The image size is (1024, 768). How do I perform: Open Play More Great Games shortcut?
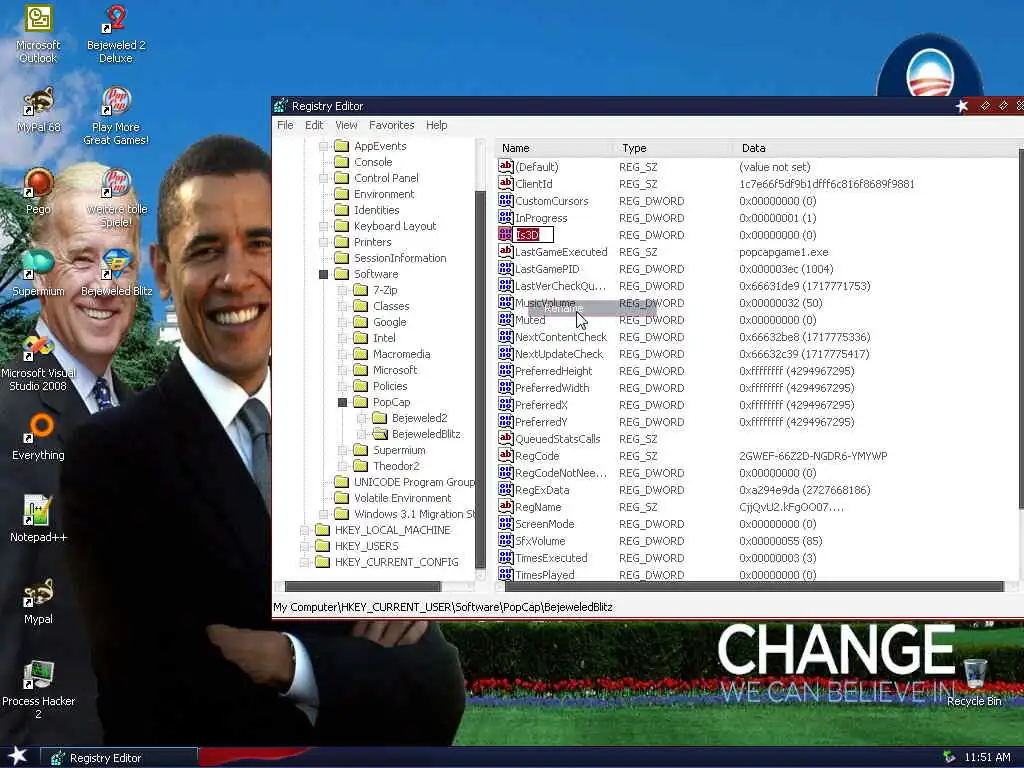pos(116,116)
